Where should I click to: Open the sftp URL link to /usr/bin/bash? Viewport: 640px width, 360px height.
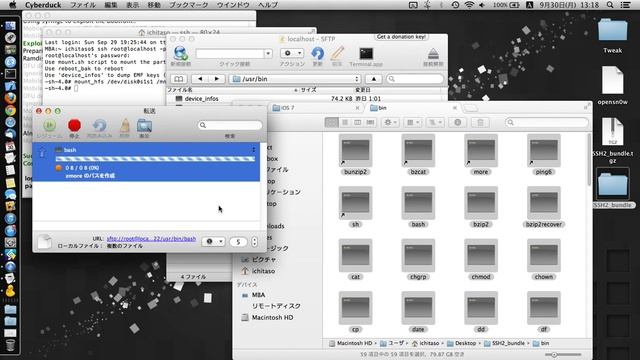click(151, 238)
